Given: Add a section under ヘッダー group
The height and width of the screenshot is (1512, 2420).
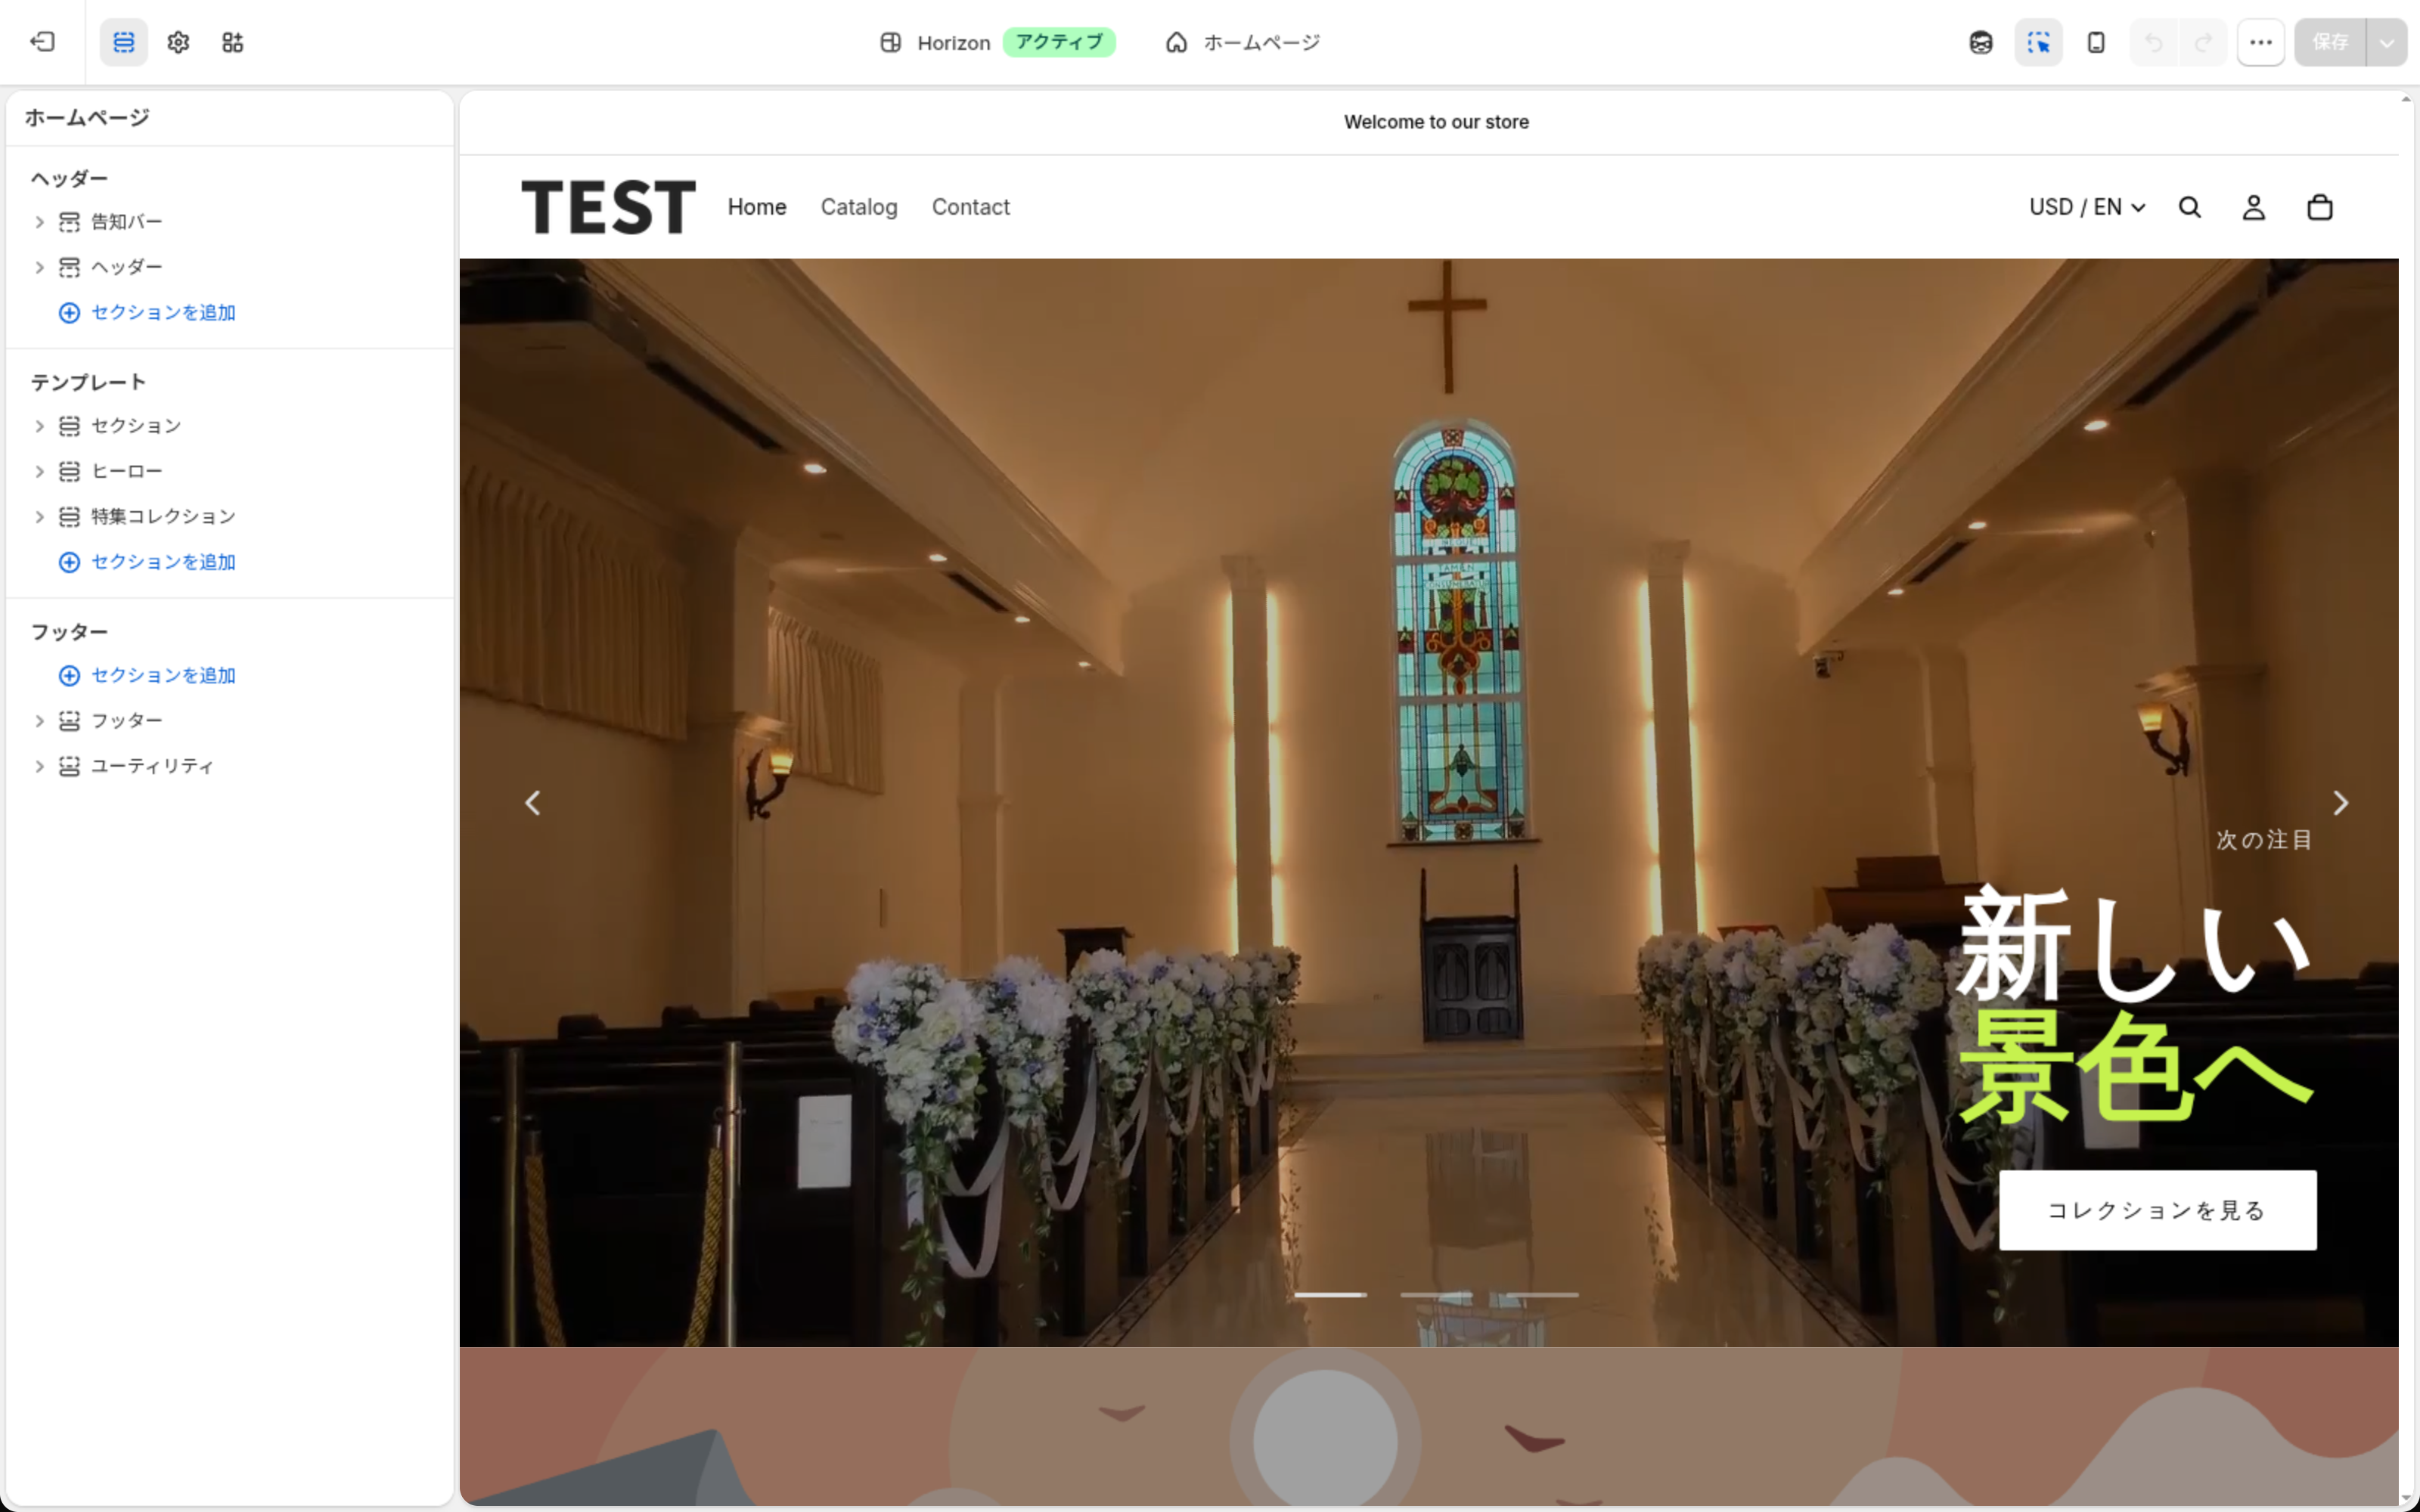Looking at the screenshot, I should 148,312.
